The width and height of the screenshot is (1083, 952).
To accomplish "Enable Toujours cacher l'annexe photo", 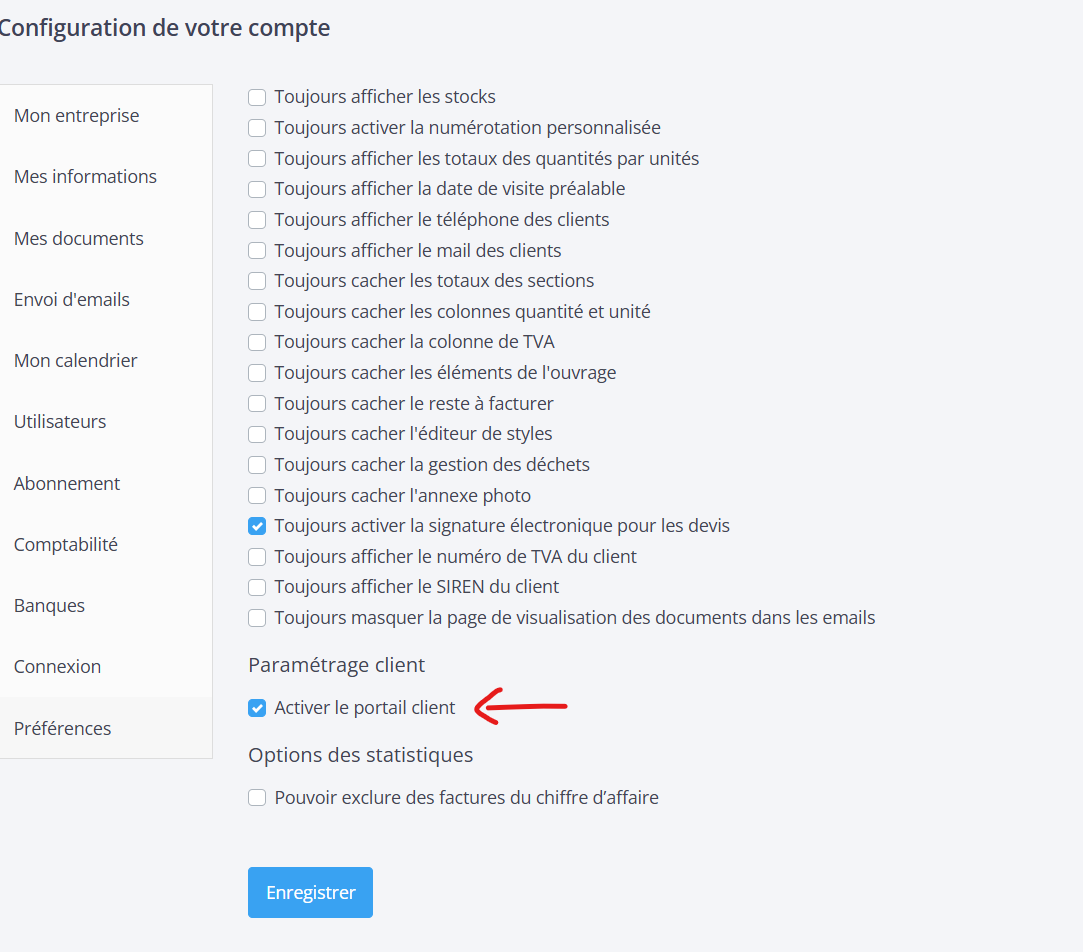I will [257, 496].
